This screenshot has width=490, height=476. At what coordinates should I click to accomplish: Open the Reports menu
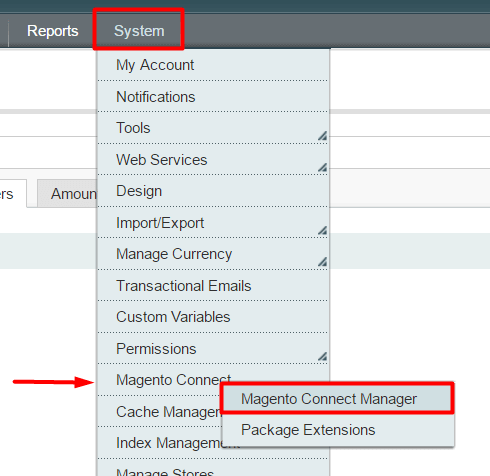click(x=53, y=31)
